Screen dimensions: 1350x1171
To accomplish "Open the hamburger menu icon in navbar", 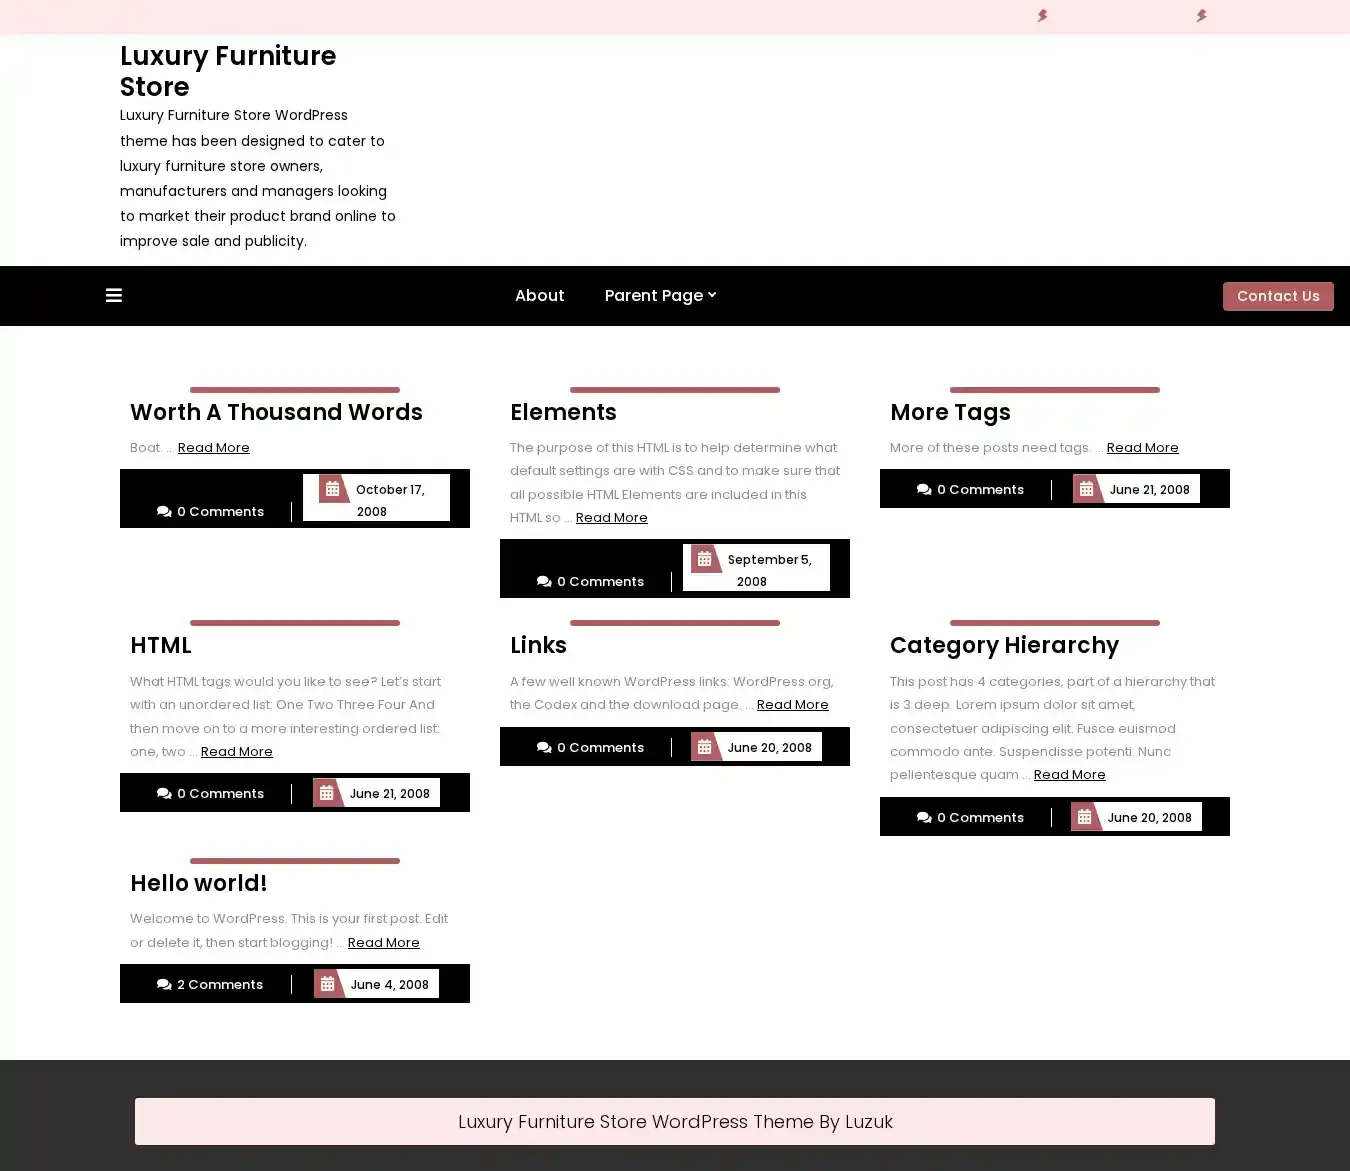I will (x=114, y=295).
